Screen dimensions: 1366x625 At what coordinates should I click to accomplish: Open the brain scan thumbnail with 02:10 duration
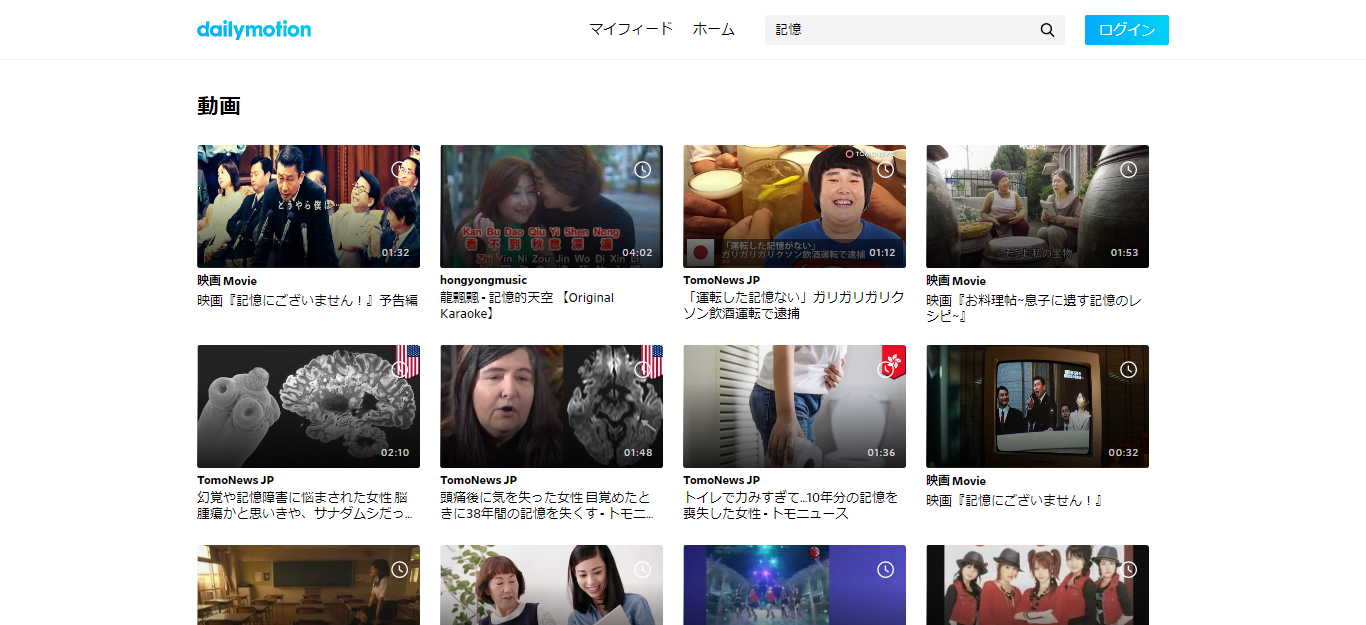tap(308, 406)
